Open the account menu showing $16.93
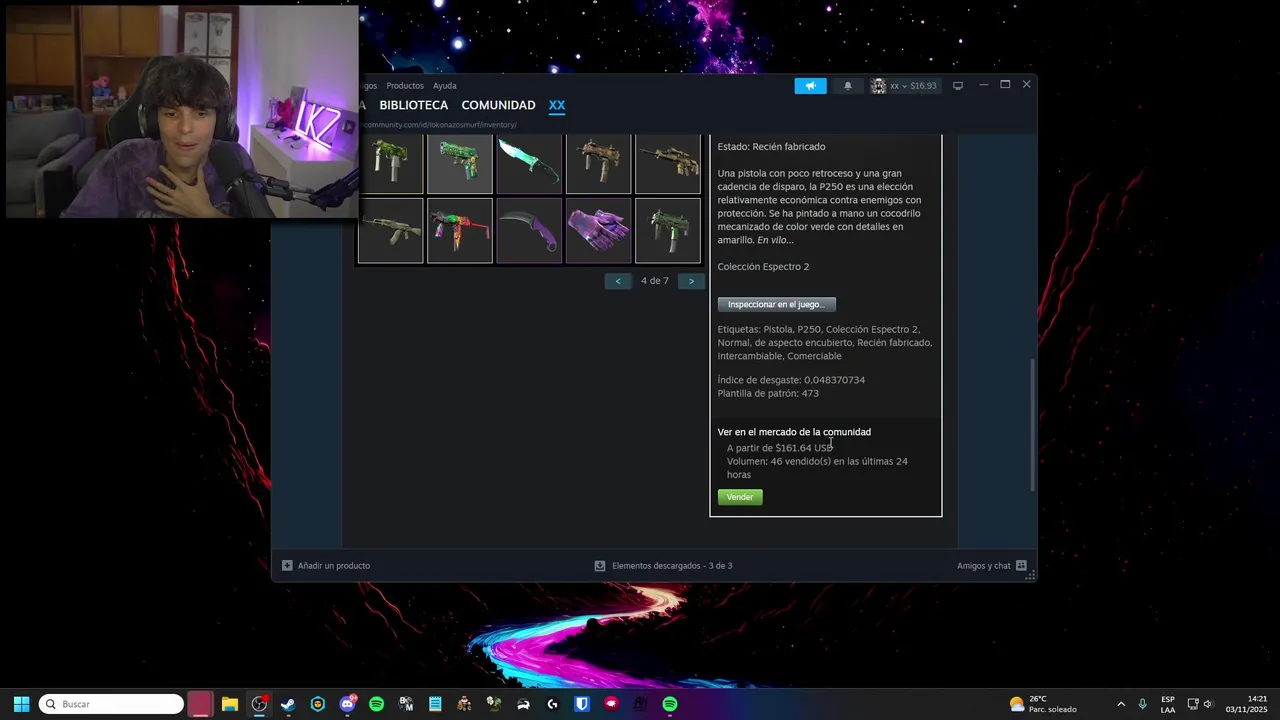This screenshot has width=1280, height=720. pyautogui.click(x=904, y=86)
